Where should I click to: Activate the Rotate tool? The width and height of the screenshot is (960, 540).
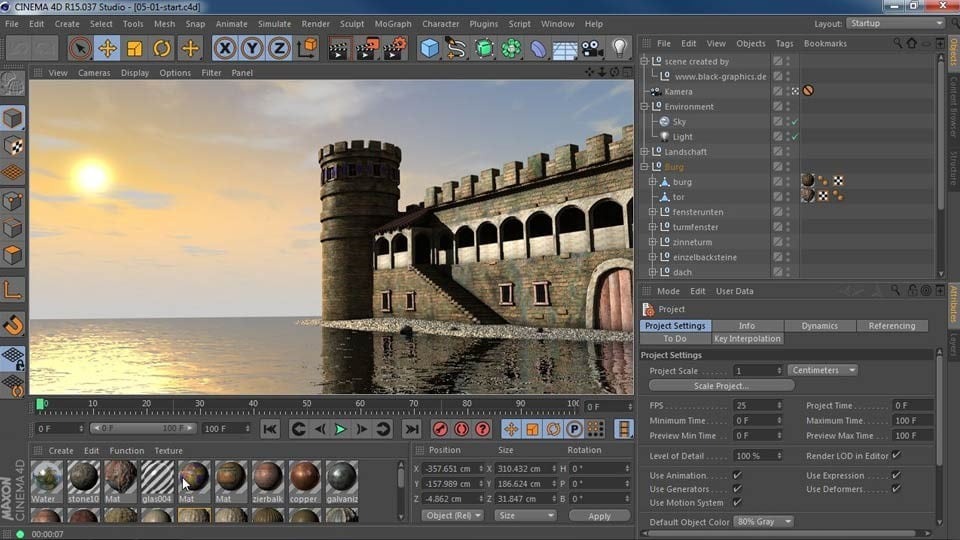pos(162,48)
